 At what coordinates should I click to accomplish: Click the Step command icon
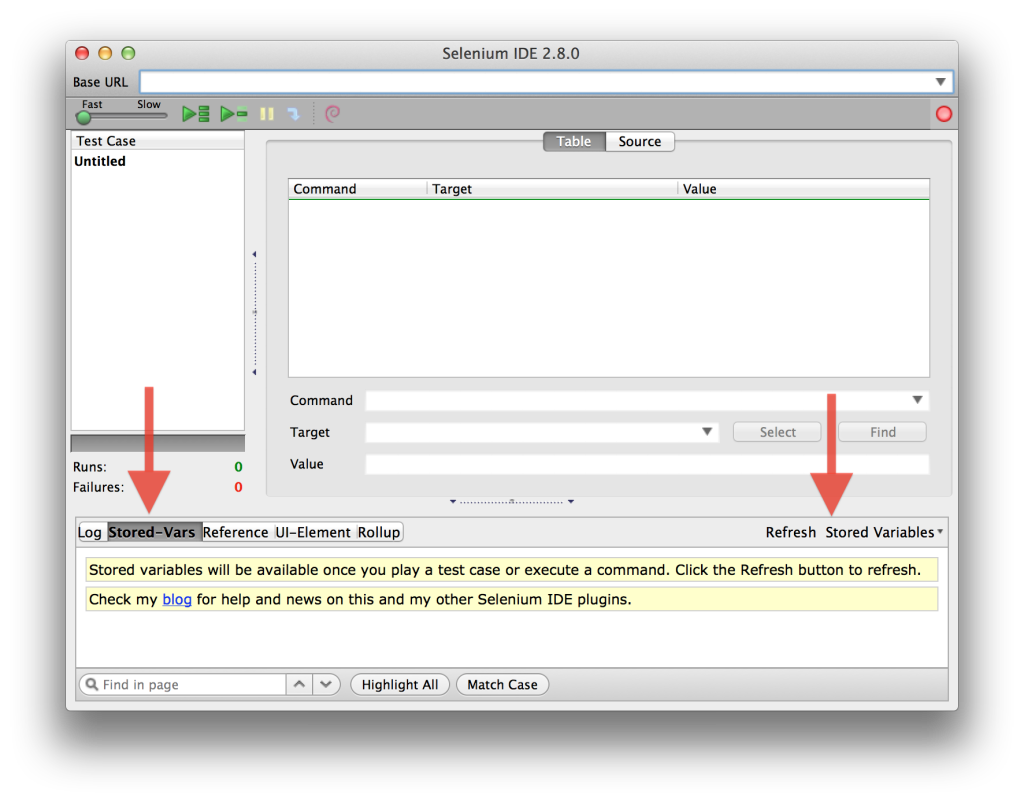[294, 114]
